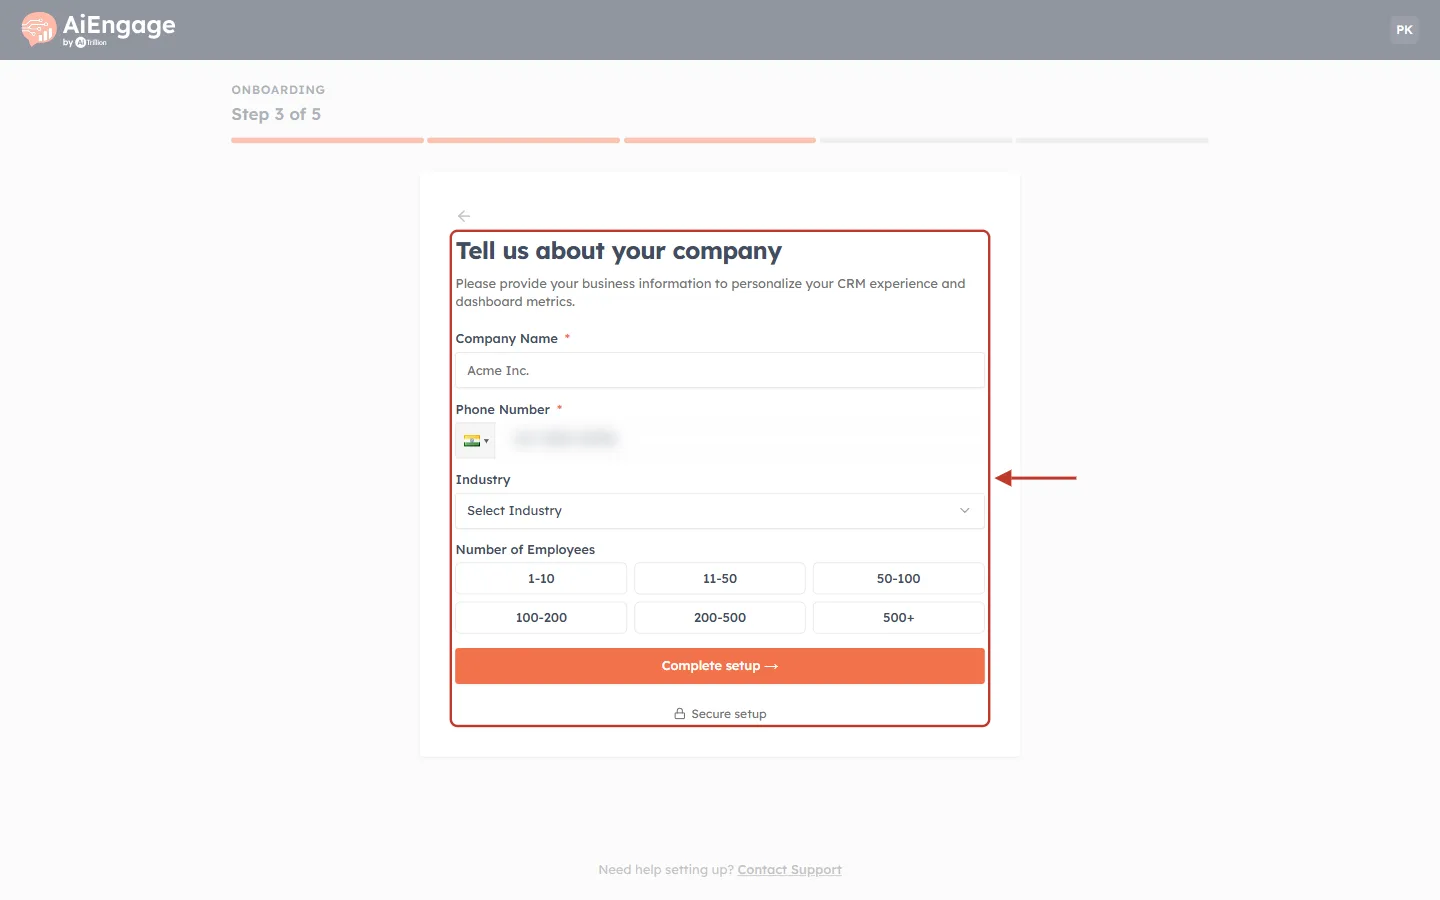
Task: Click the Complete setup button
Action: [720, 666]
